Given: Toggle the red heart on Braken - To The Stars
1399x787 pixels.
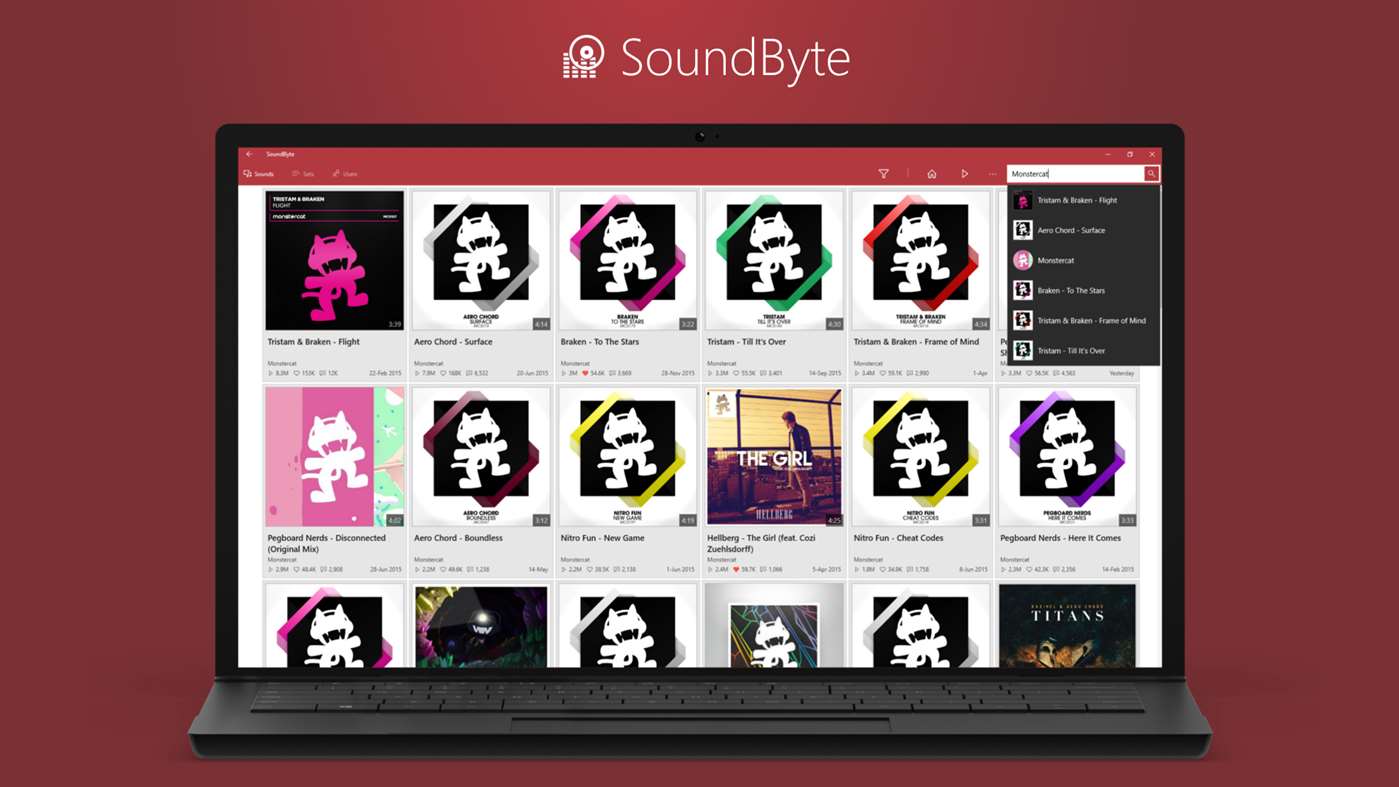Looking at the screenshot, I should coord(585,373).
